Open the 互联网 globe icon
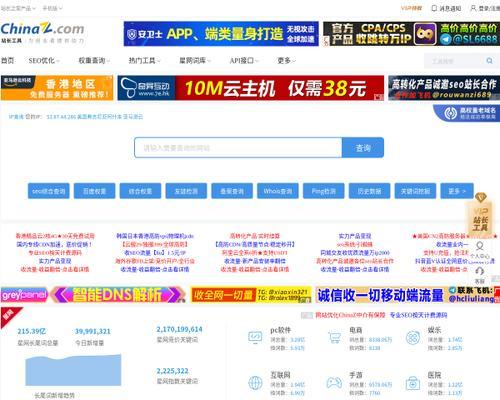This screenshot has height=400, width=500. tap(255, 383)
